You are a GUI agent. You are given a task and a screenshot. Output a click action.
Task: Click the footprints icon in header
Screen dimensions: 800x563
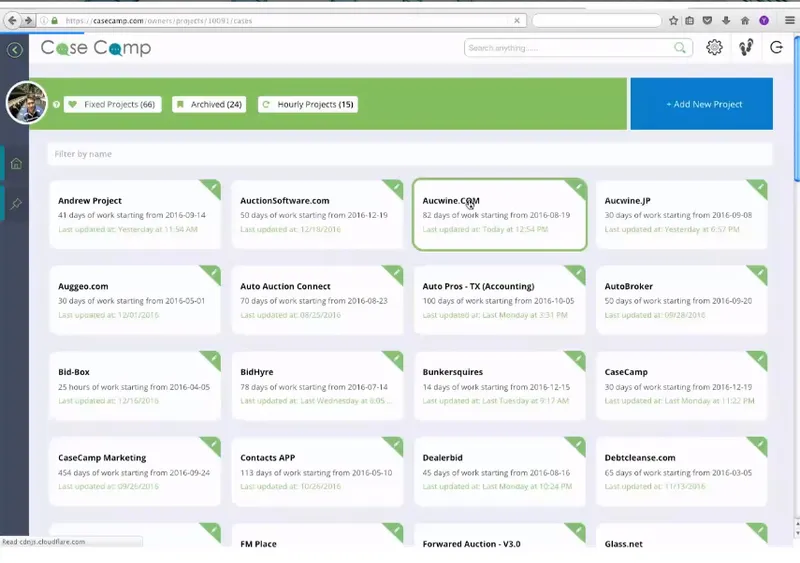[x=746, y=47]
